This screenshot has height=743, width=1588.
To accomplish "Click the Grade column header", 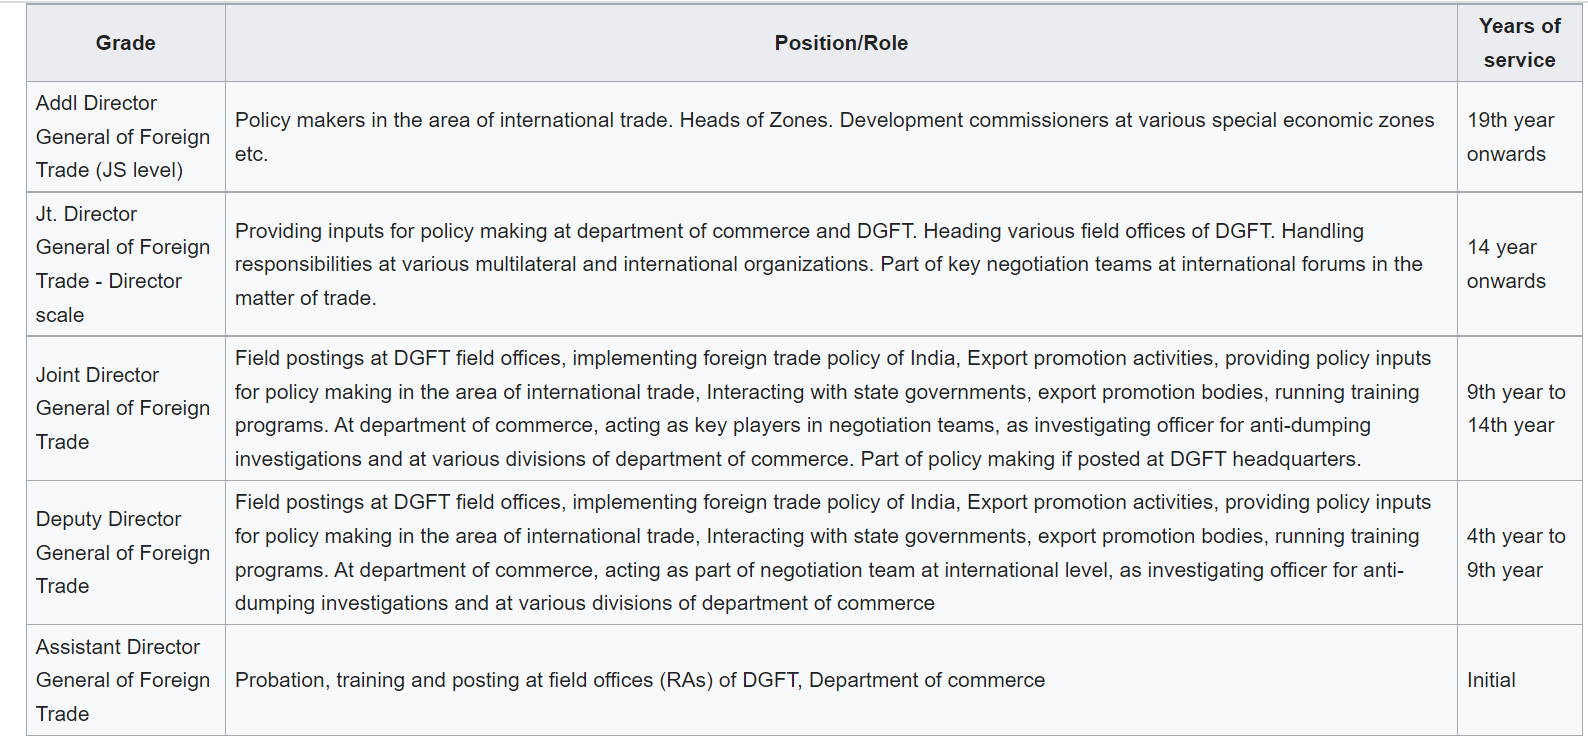I will point(125,43).
